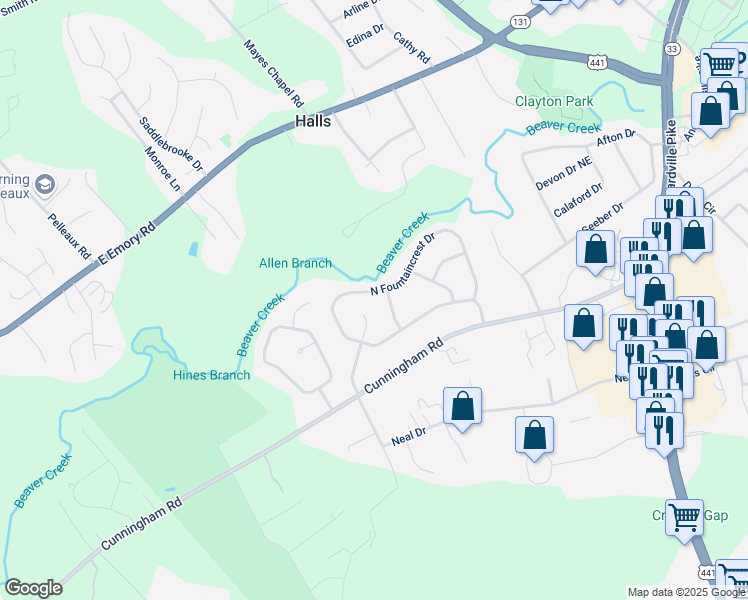Select the Monroe Ln street label
This screenshot has height=600, width=748.
coord(163,169)
